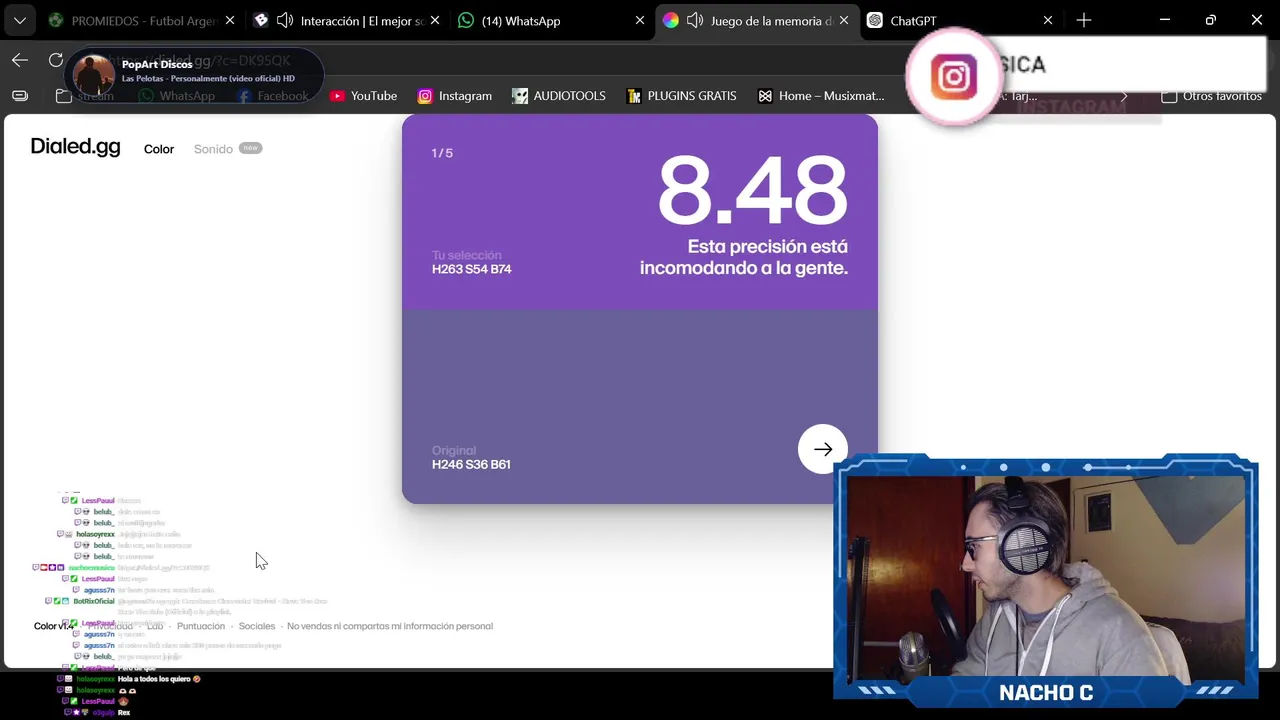Open the PLUGINS GRATIS bookmark

pos(682,96)
